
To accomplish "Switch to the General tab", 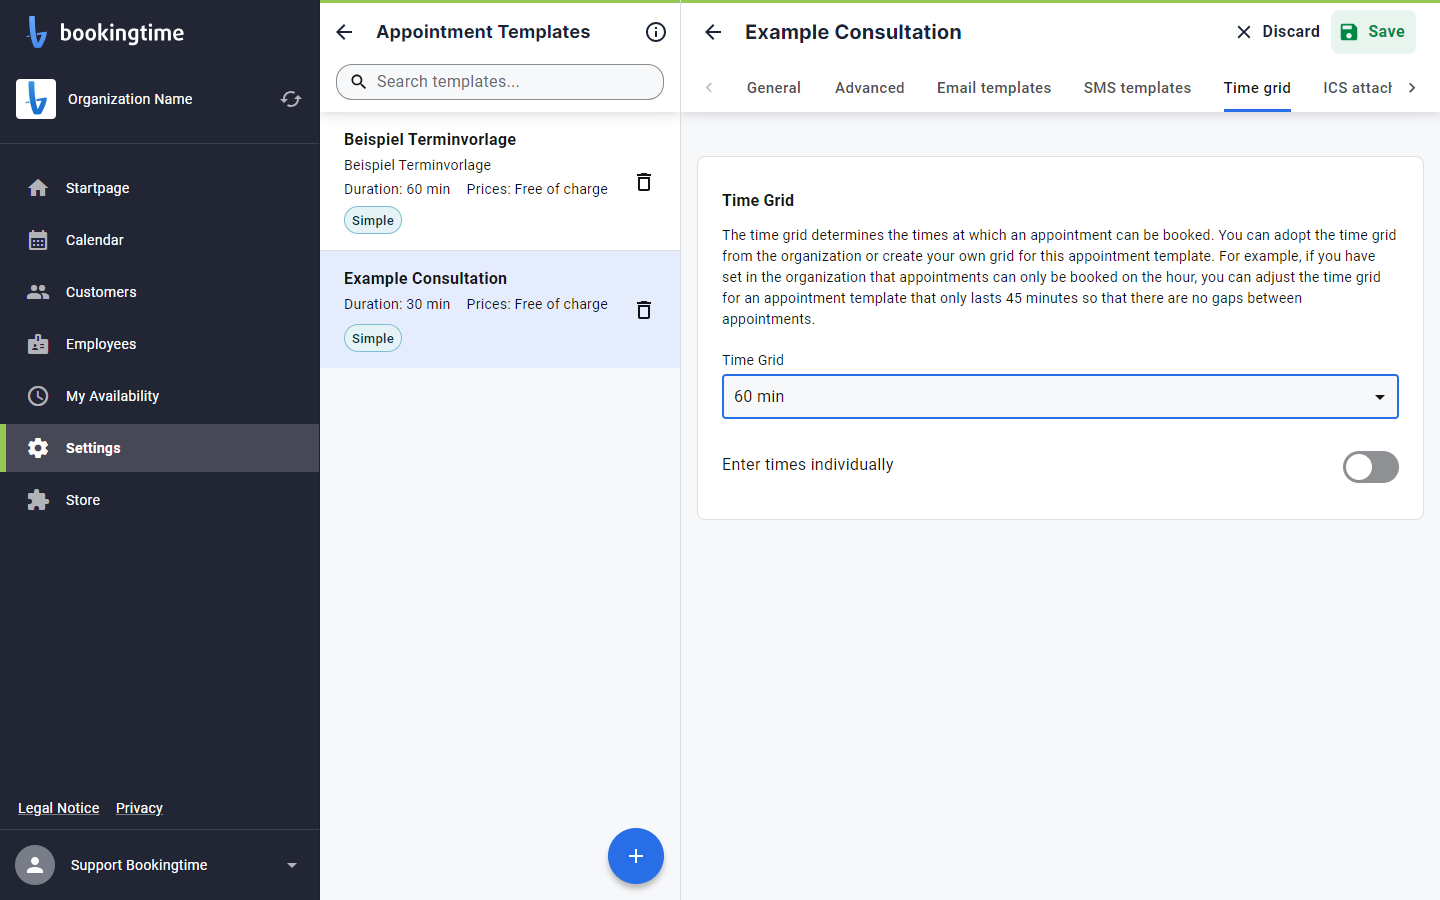I will click(x=774, y=88).
